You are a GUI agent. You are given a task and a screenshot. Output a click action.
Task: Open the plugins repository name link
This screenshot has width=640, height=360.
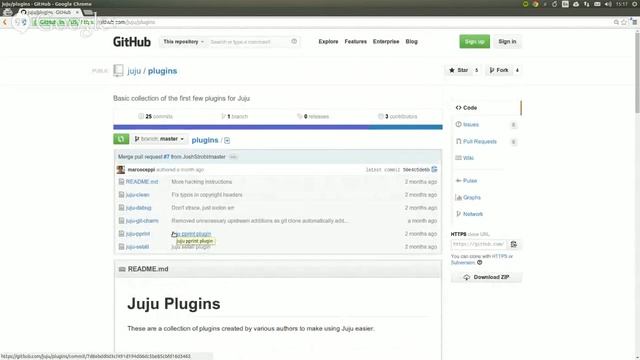pos(162,71)
